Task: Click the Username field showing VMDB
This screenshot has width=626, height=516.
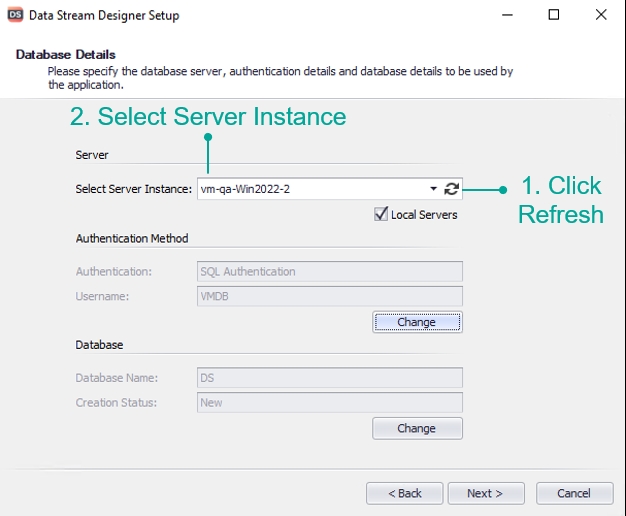Action: [x=330, y=296]
